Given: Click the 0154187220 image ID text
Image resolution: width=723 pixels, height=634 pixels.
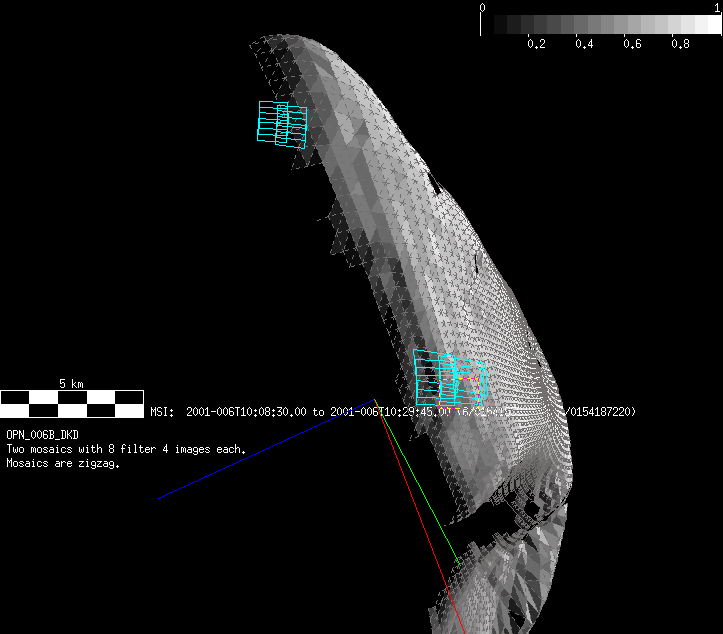Looking at the screenshot, I should (x=600, y=411).
